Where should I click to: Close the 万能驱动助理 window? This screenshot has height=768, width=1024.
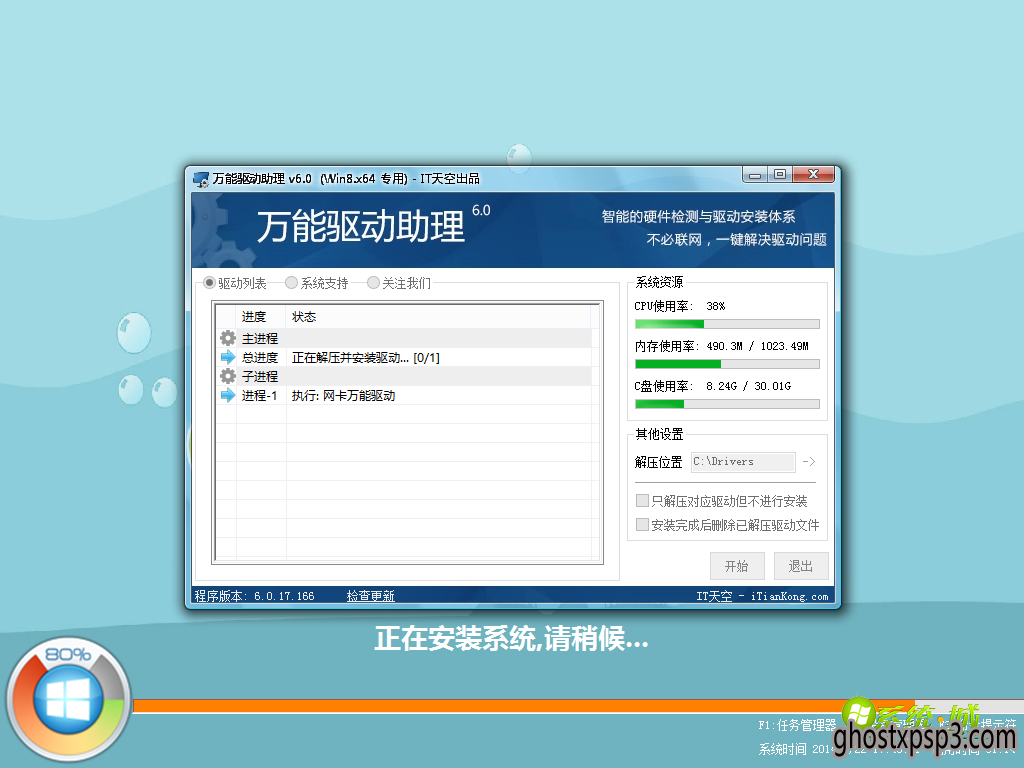click(813, 174)
